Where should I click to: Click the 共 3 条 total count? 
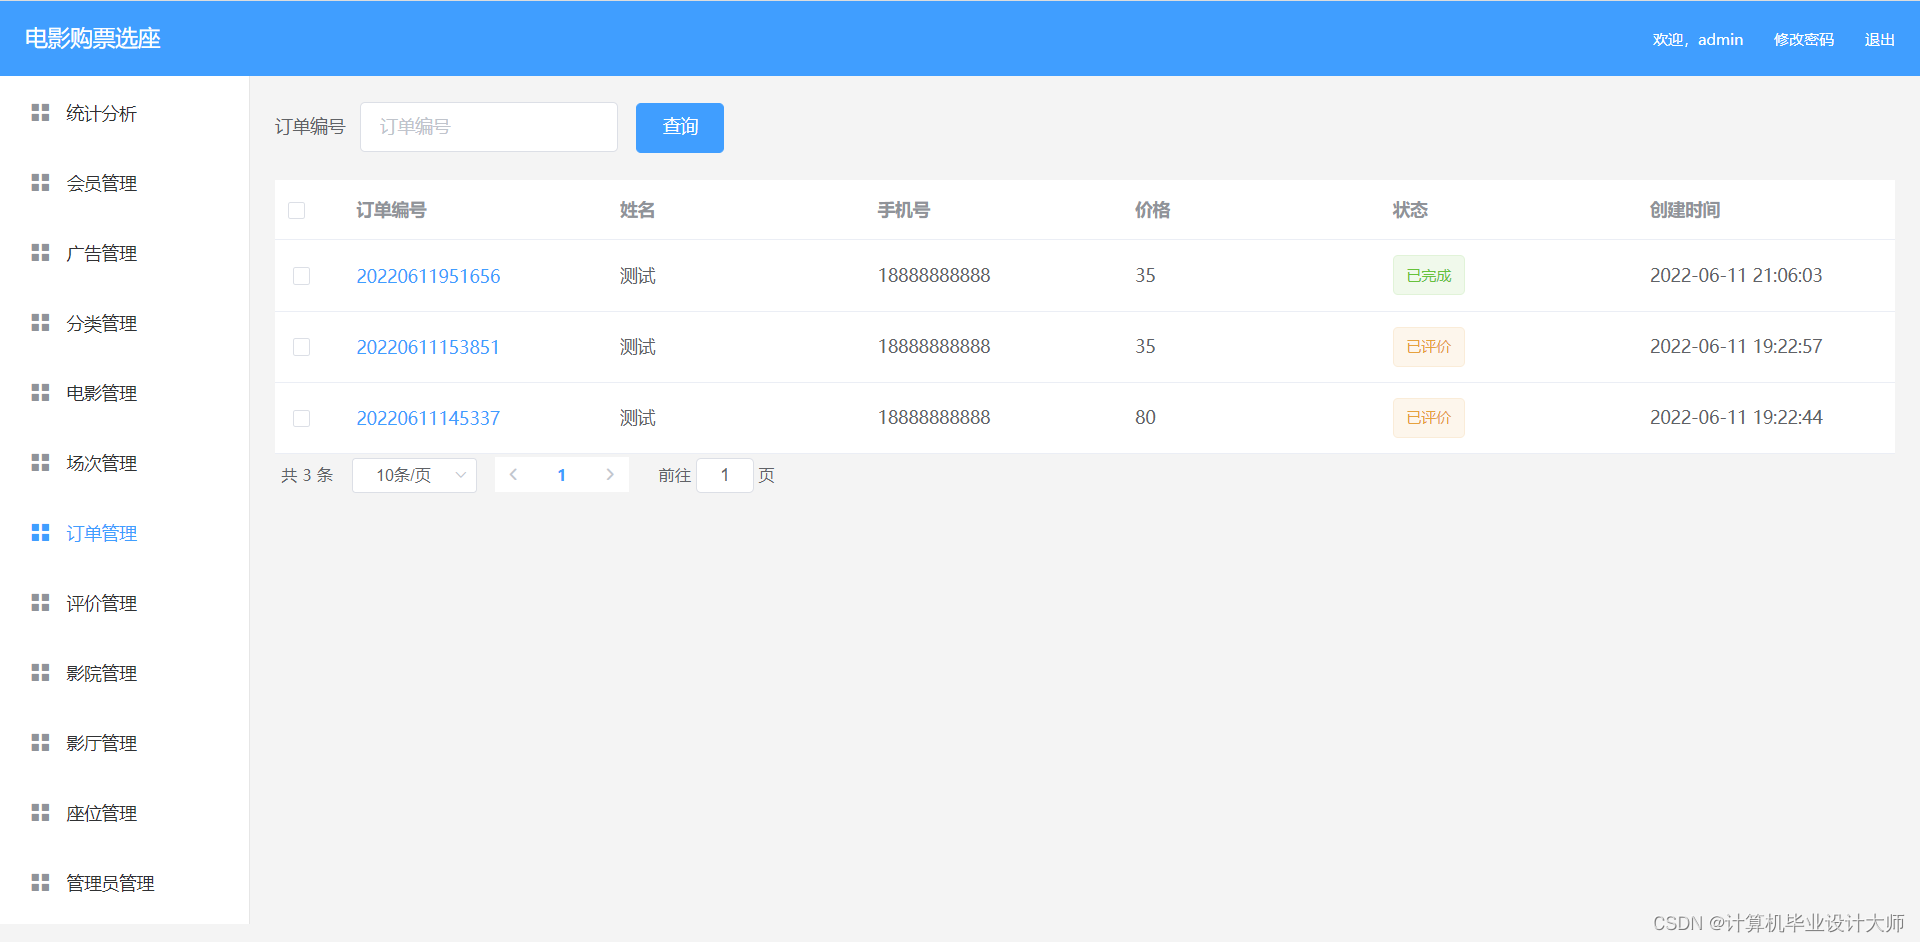pyautogui.click(x=307, y=475)
